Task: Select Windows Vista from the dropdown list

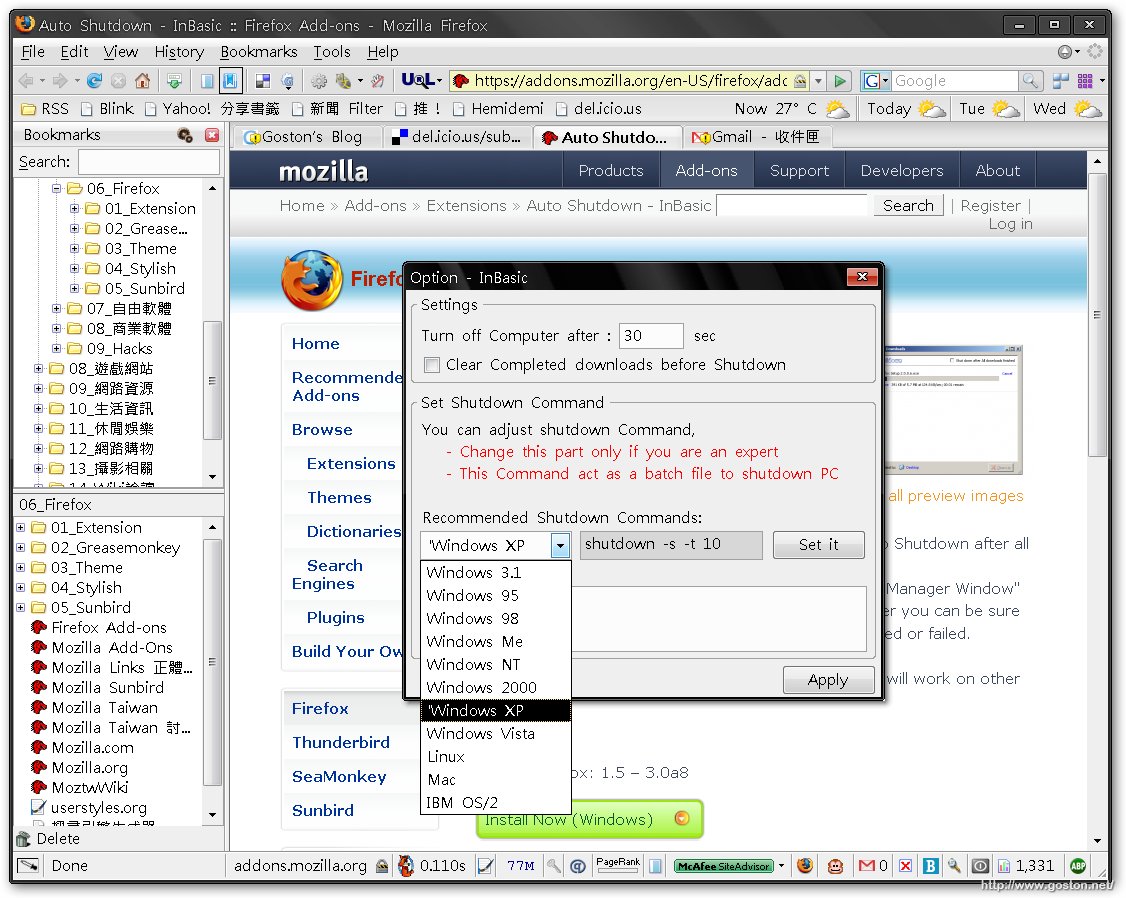Action: (x=495, y=734)
